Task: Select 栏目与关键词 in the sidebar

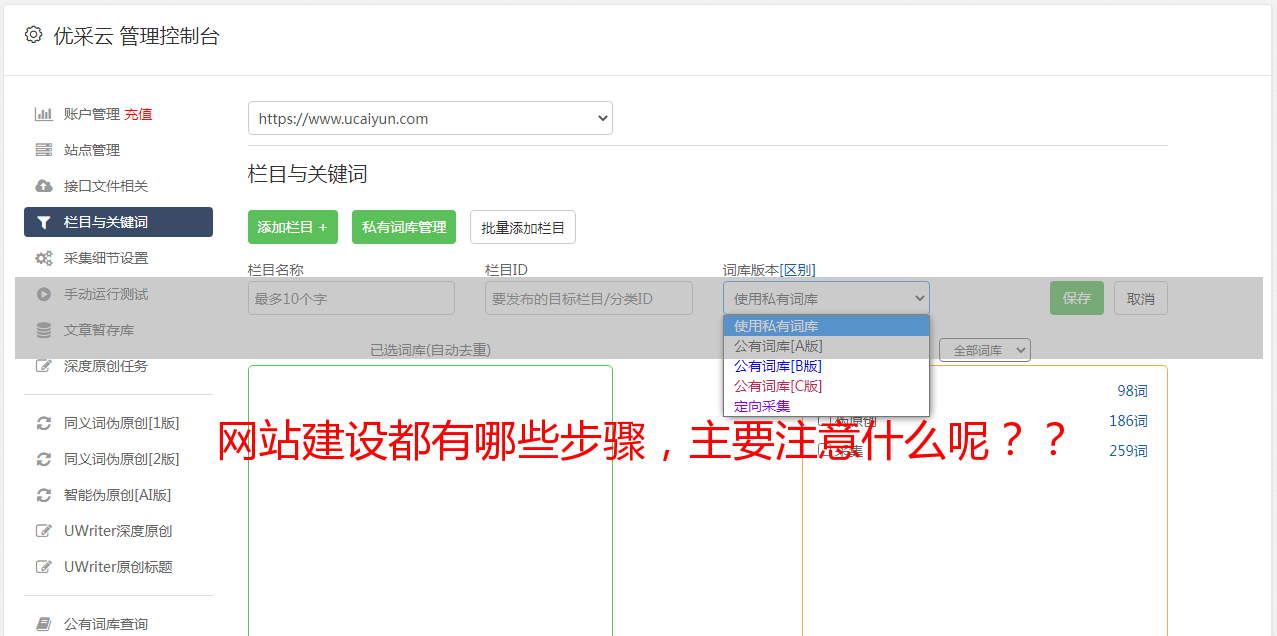Action: (x=118, y=222)
